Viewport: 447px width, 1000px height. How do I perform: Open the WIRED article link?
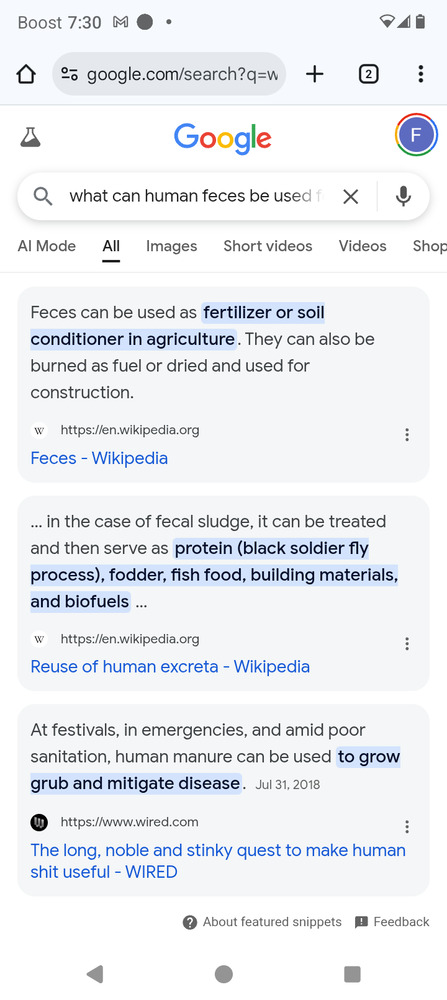tap(218, 861)
